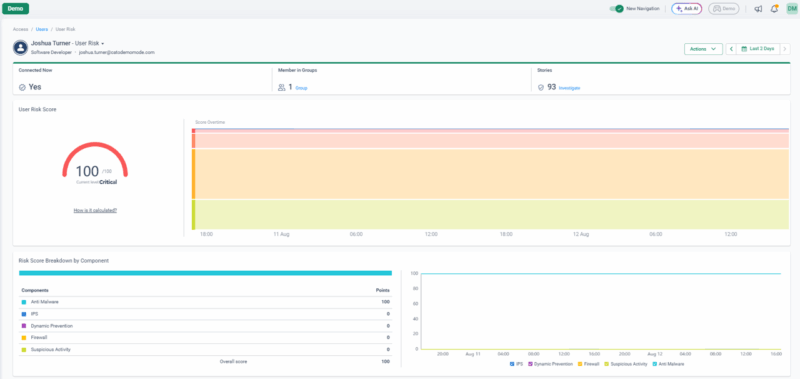Click Joshua Turner's profile avatar icon

pyautogui.click(x=20, y=47)
